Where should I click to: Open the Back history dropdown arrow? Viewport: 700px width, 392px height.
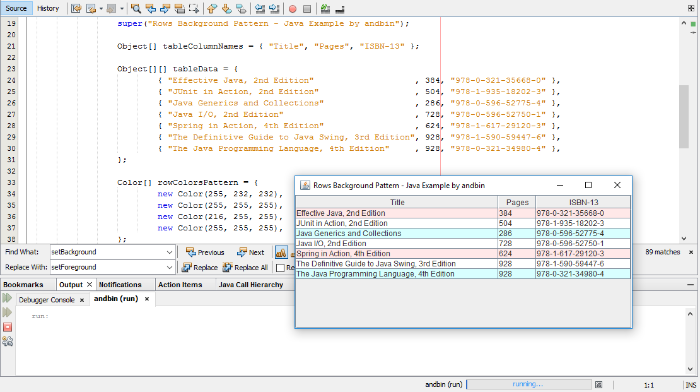[101, 8]
